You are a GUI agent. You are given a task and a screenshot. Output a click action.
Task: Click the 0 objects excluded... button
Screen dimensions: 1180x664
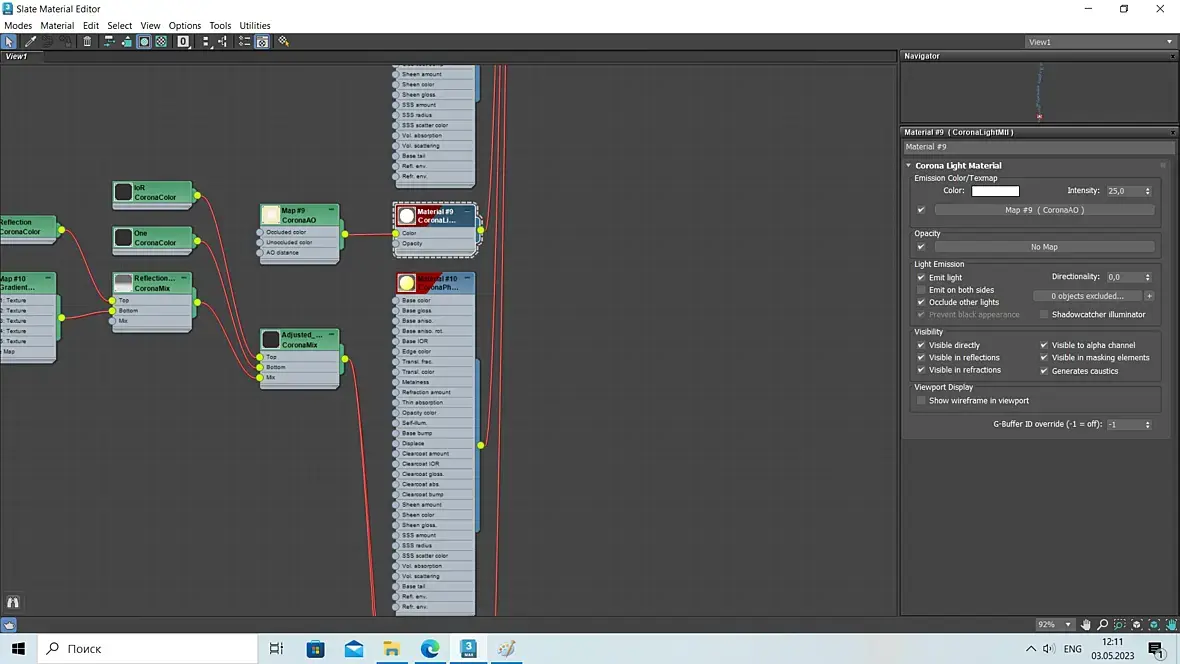(x=1087, y=296)
